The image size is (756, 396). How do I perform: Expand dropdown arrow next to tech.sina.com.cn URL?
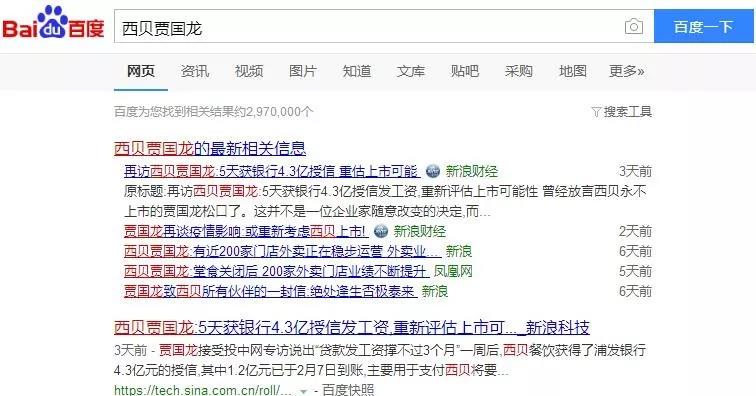tap(303, 391)
